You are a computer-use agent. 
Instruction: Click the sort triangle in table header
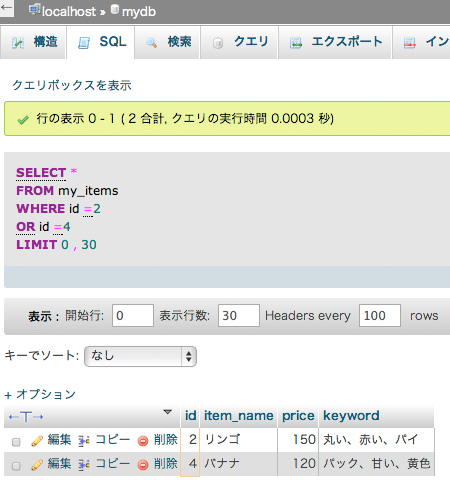coord(168,412)
